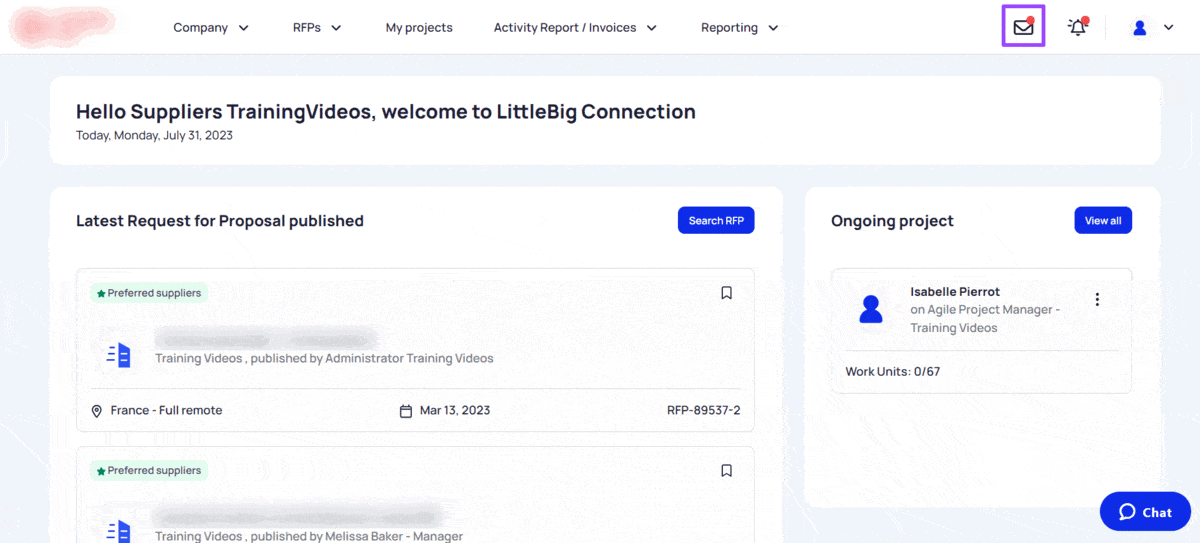This screenshot has width=1200, height=543.
Task: Expand Activity Report / Invoices menu
Action: point(575,28)
